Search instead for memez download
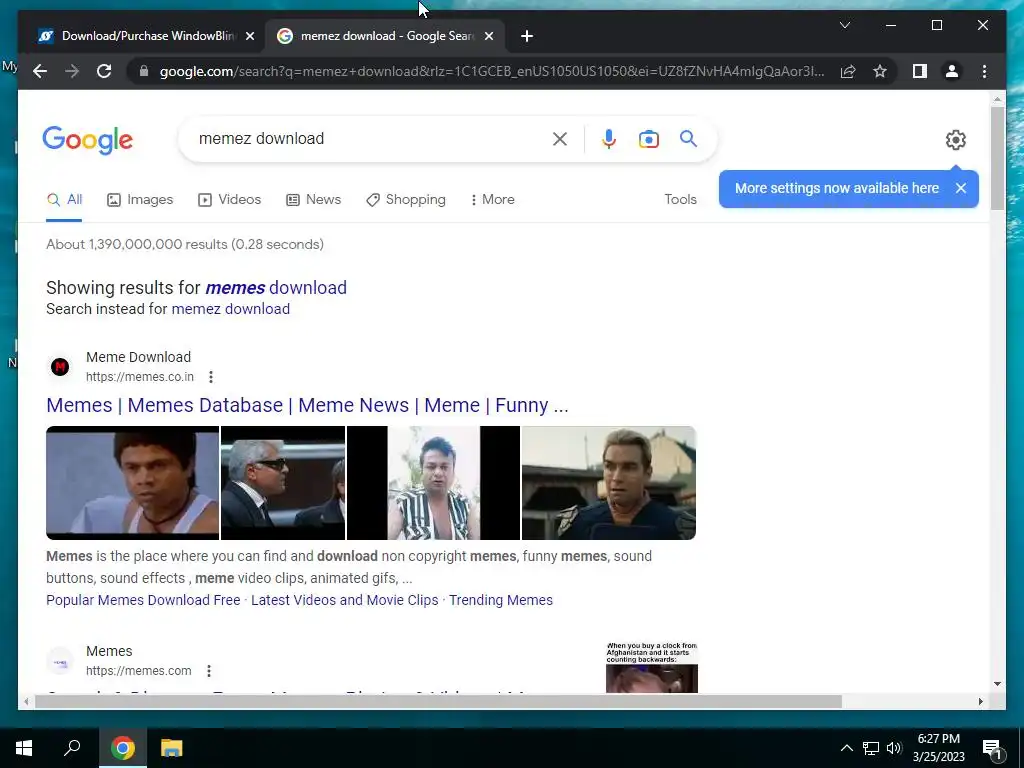This screenshot has width=1024, height=768. click(x=231, y=309)
